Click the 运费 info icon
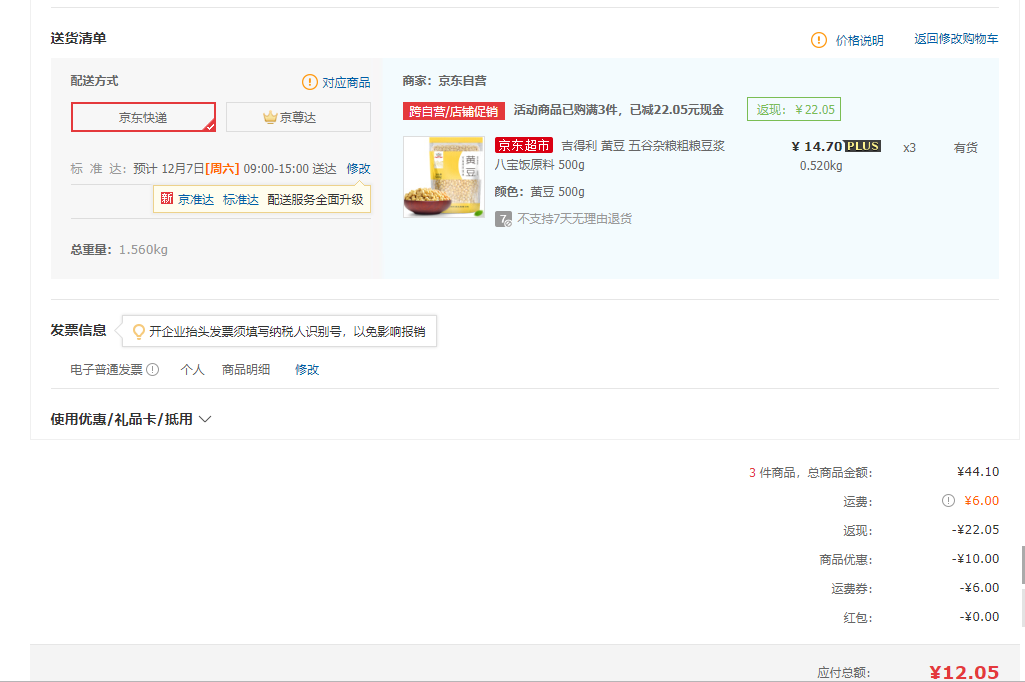The width and height of the screenshot is (1025, 682). [948, 500]
